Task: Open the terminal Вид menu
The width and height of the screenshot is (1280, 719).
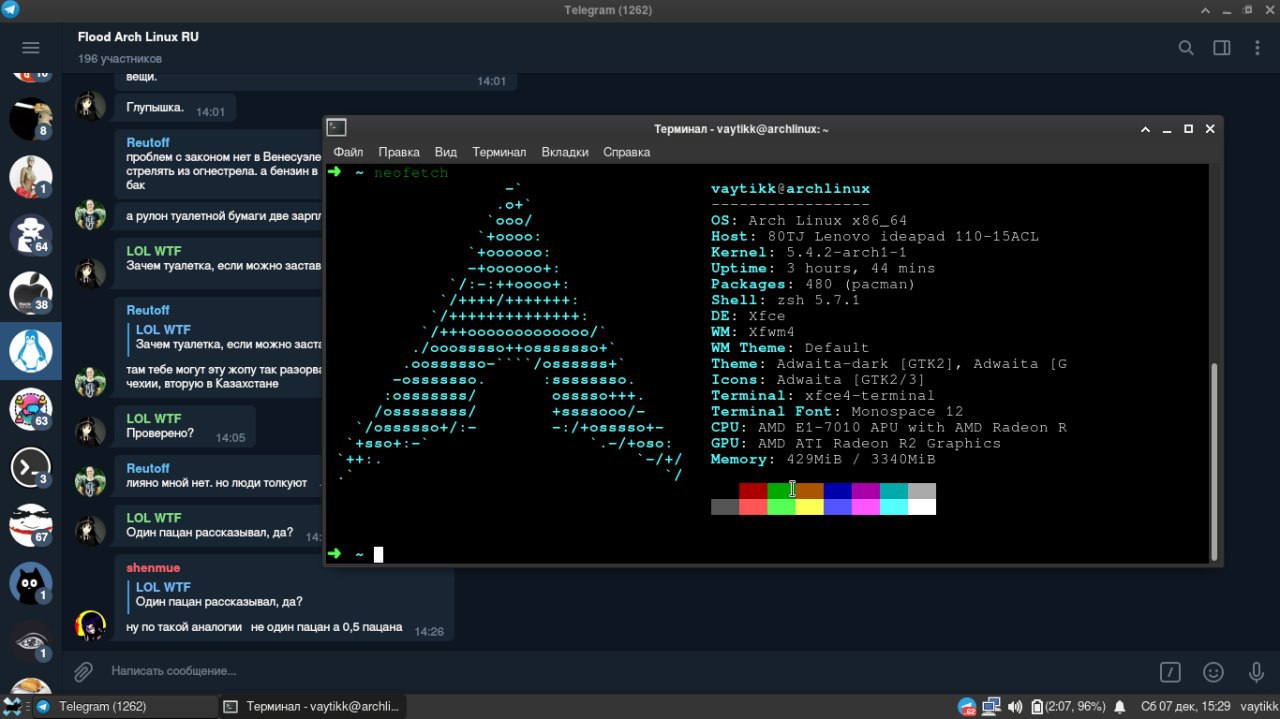Action: (446, 152)
